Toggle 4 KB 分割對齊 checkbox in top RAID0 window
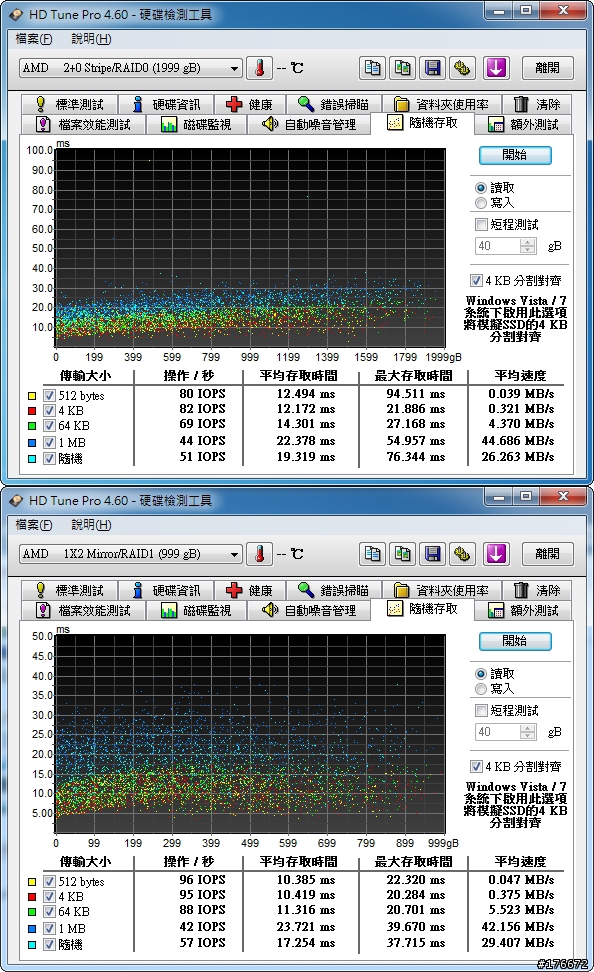 coord(476,281)
